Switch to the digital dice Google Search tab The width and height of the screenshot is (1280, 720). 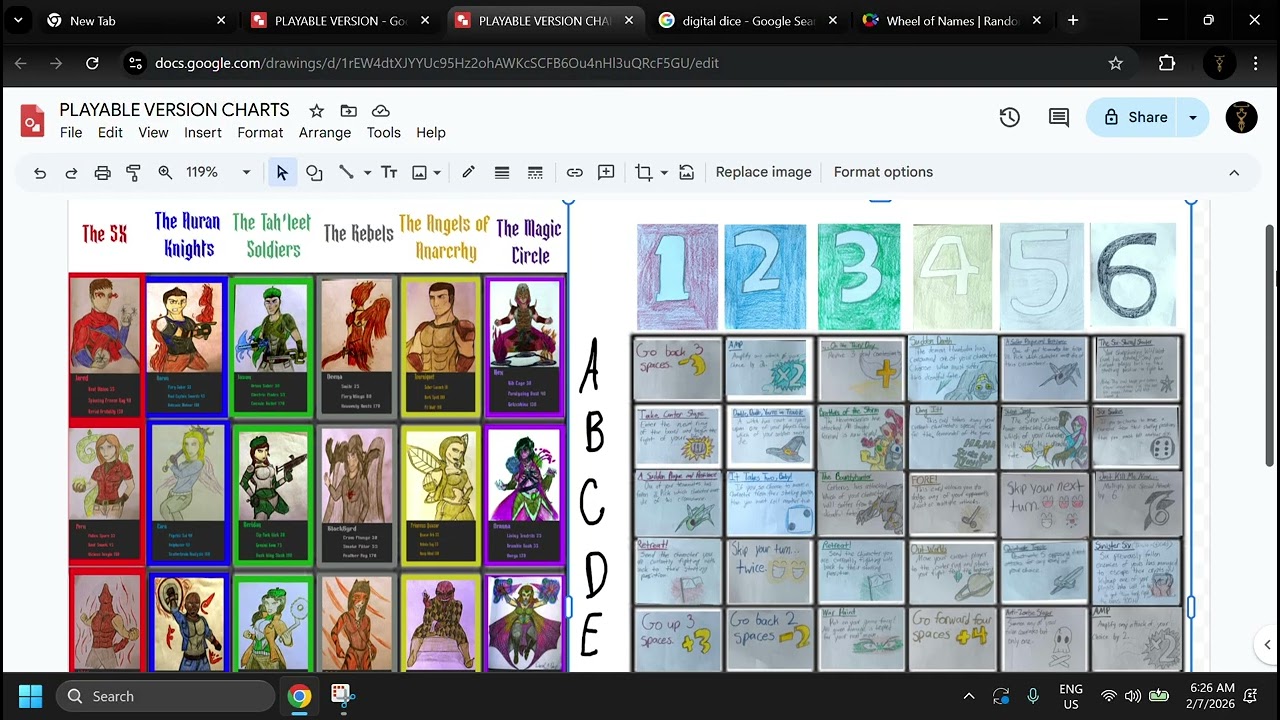[x=746, y=20]
